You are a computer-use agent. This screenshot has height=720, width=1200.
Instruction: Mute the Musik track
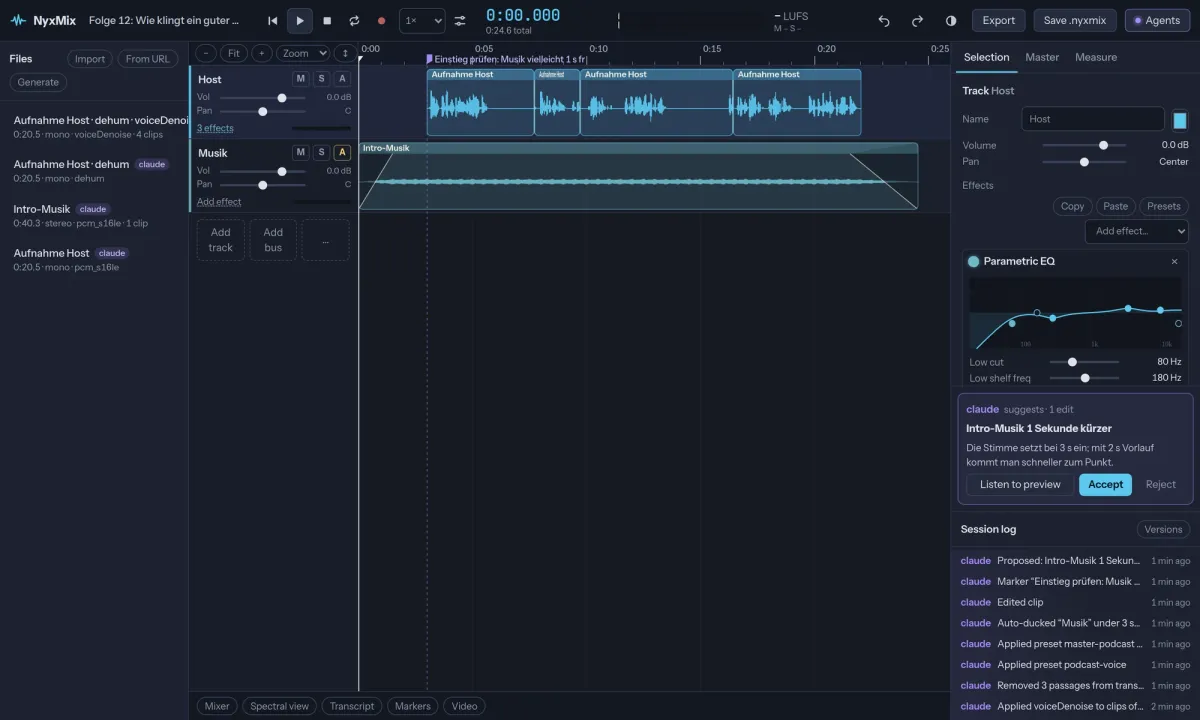coord(301,152)
